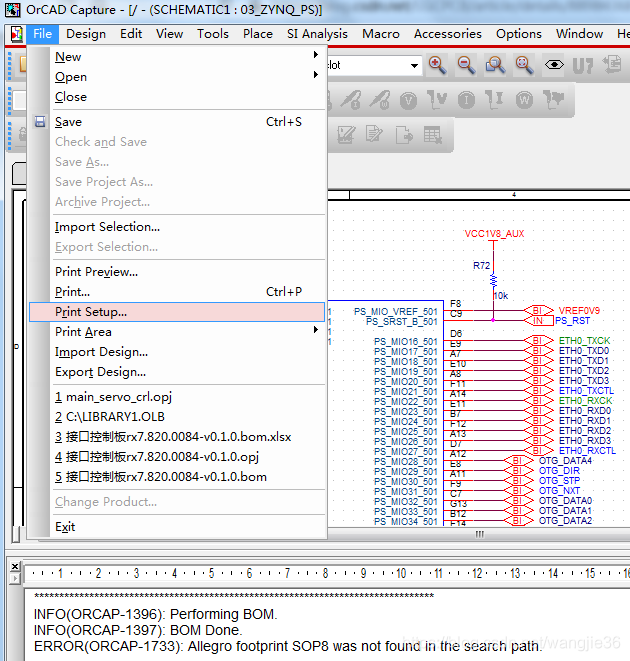Select Import Selection... menu entry
Viewport: 630px width, 661px height.
[177, 227]
